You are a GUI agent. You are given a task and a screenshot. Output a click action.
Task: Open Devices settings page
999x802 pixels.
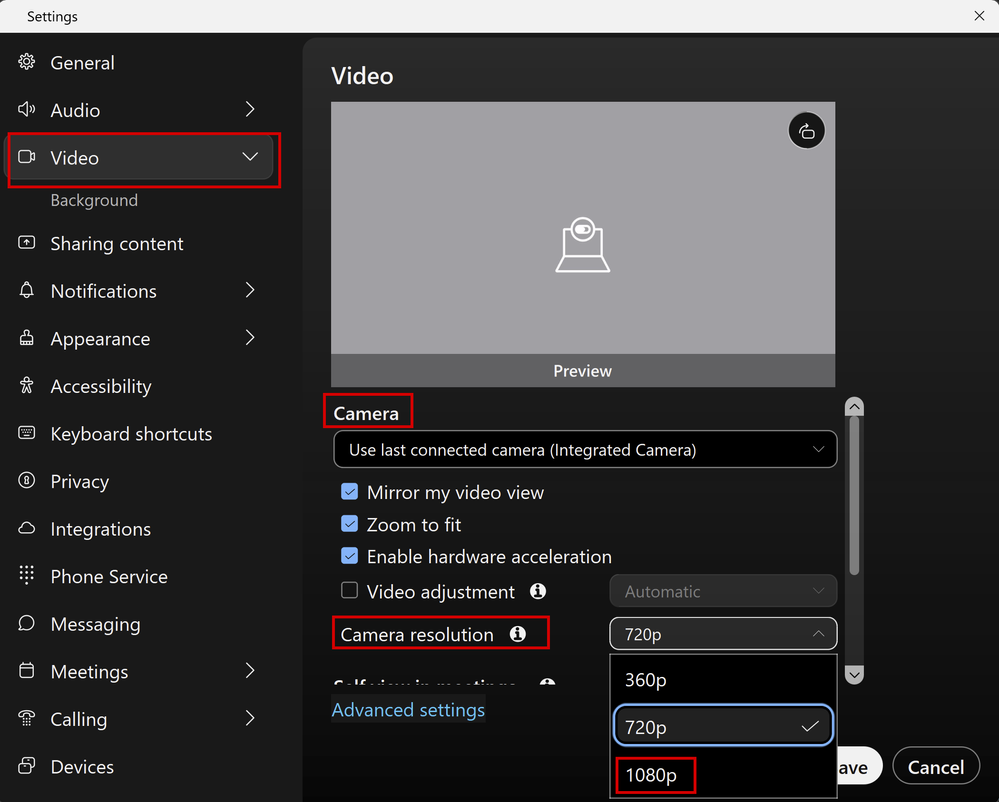click(82, 766)
